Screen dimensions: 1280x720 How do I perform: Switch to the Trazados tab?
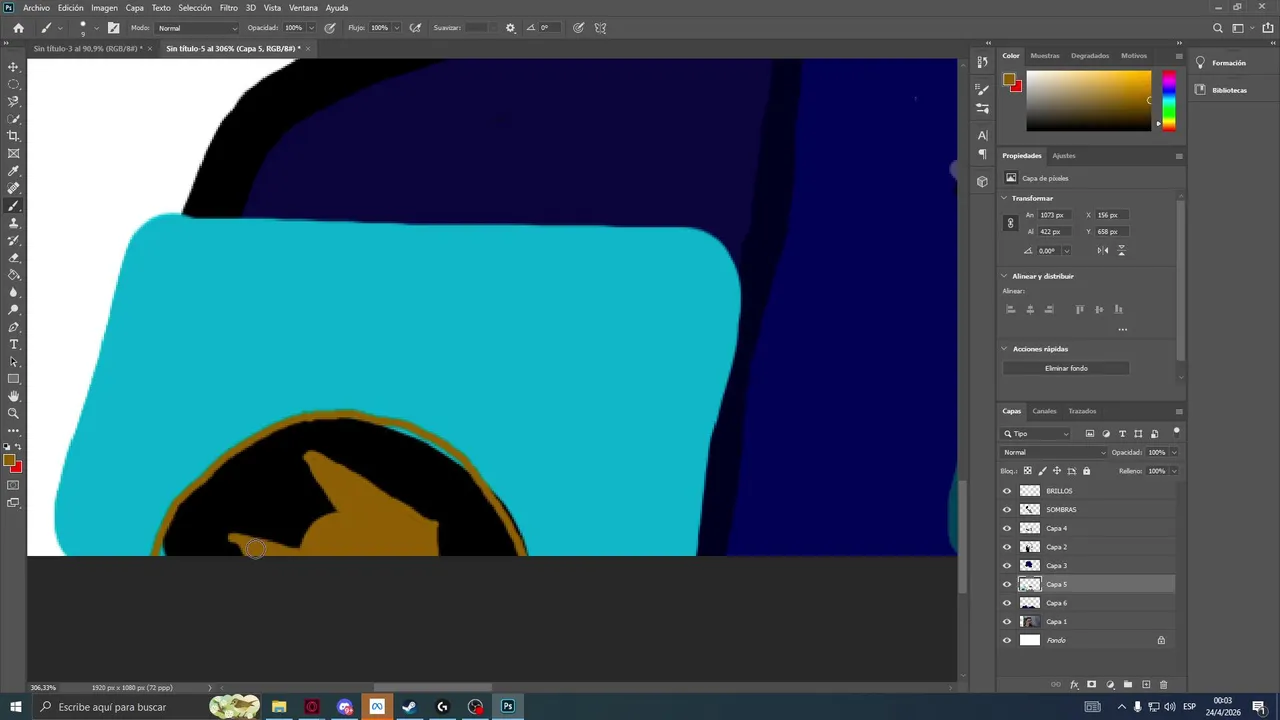[1082, 411]
